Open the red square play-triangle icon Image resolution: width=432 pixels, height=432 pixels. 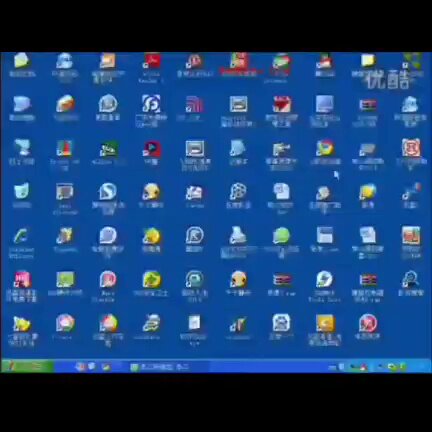coord(152,149)
